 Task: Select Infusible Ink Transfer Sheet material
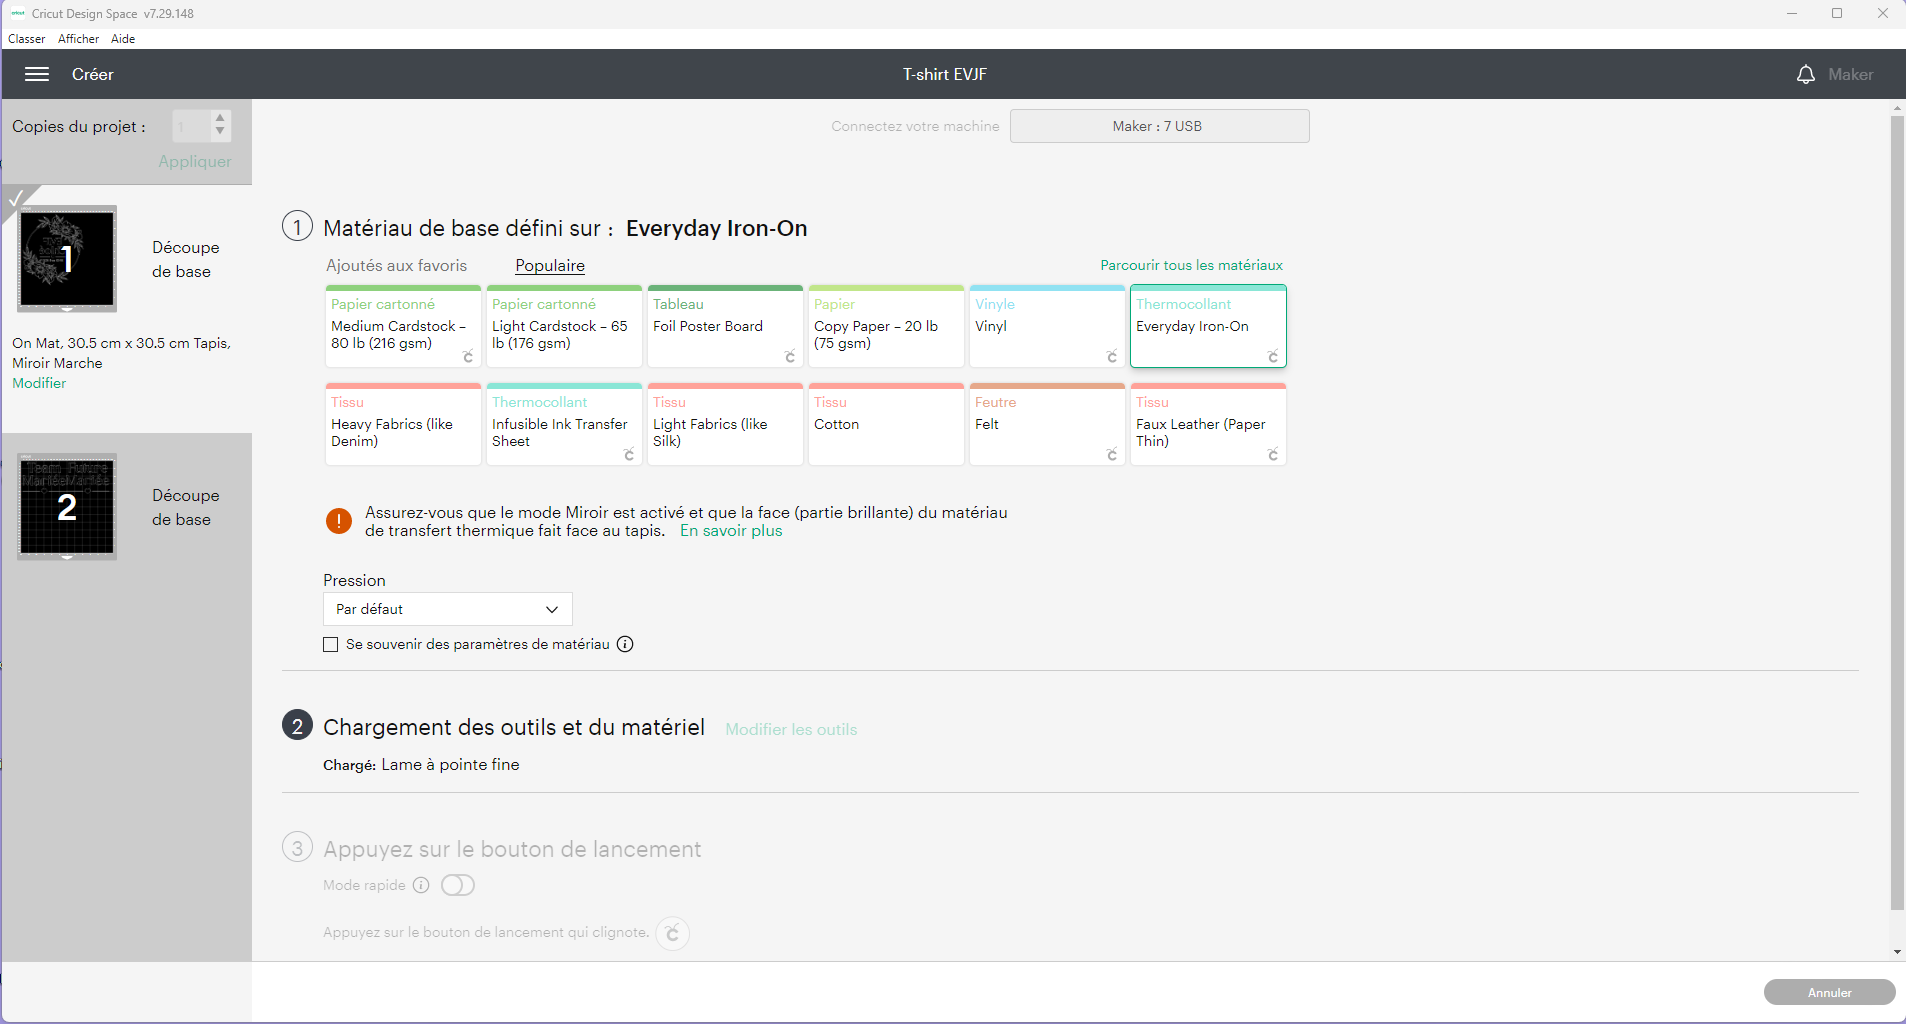(564, 425)
